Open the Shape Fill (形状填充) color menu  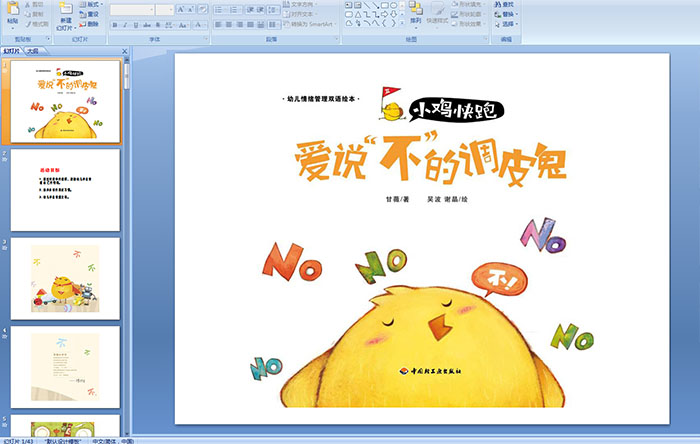click(468, 4)
